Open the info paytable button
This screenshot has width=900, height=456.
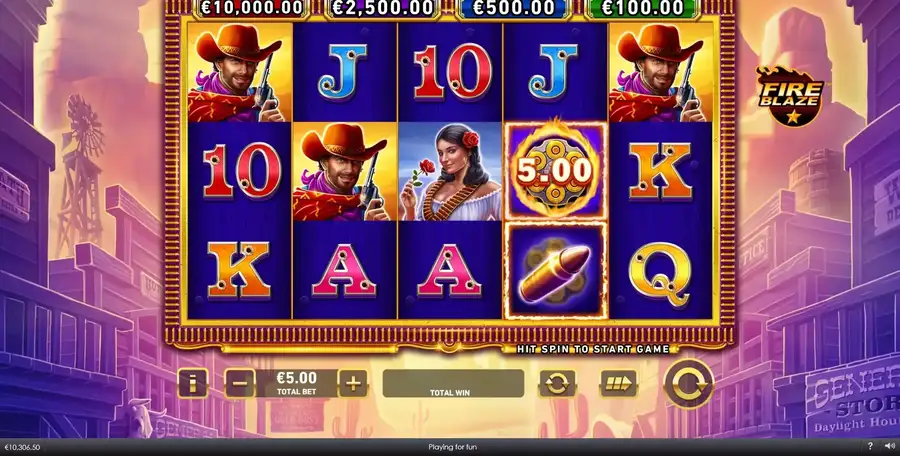tap(192, 384)
